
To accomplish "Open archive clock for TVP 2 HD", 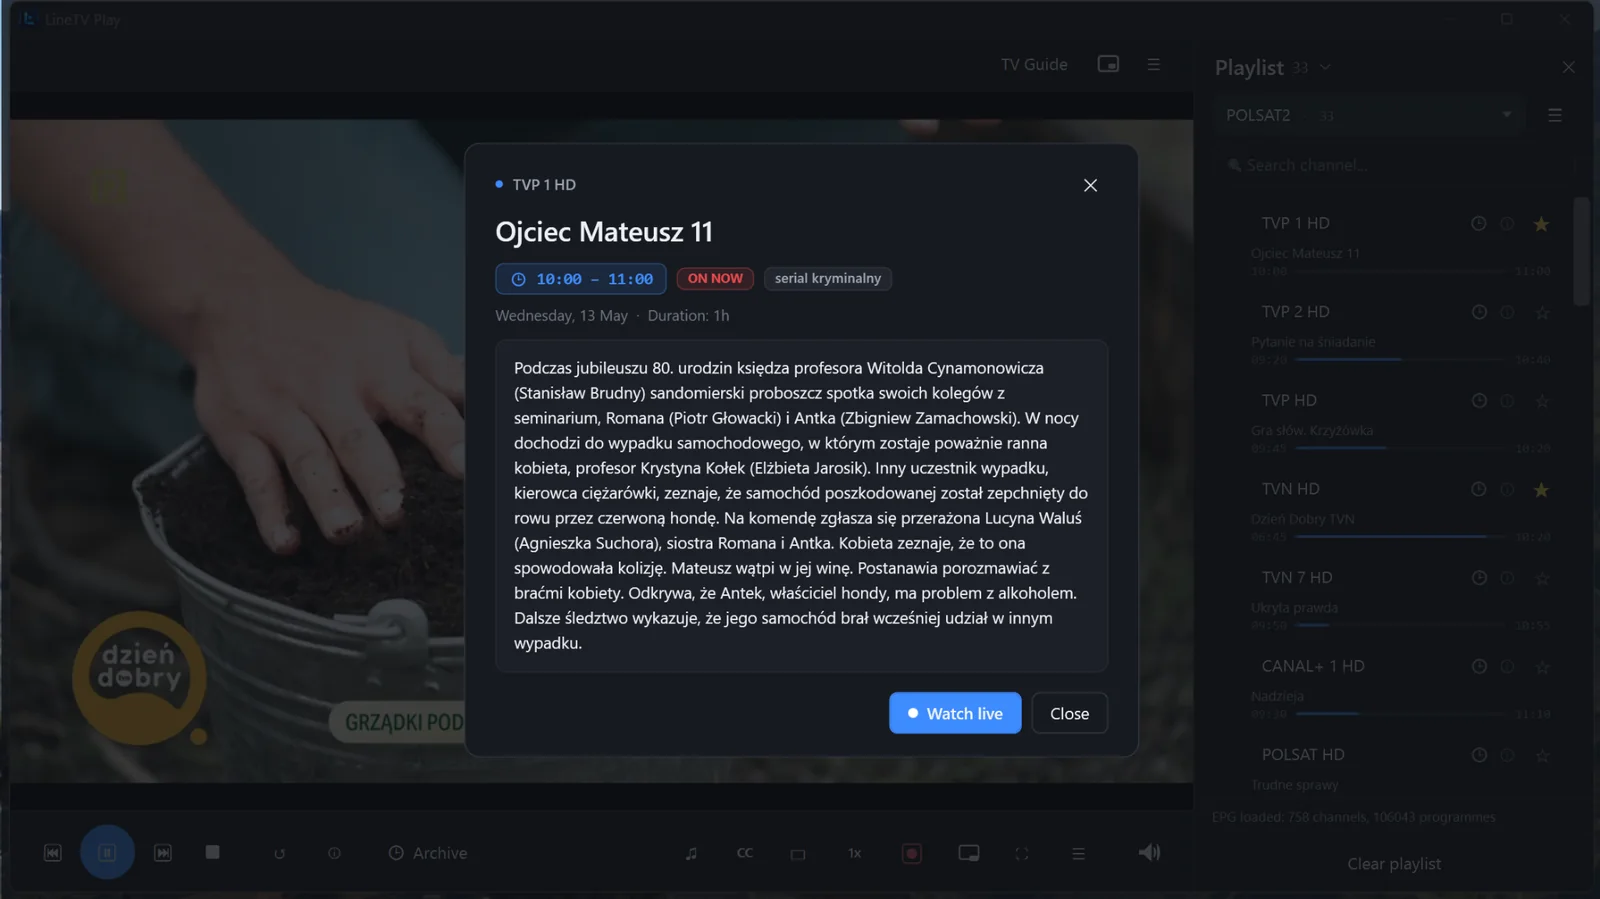I will point(1478,312).
